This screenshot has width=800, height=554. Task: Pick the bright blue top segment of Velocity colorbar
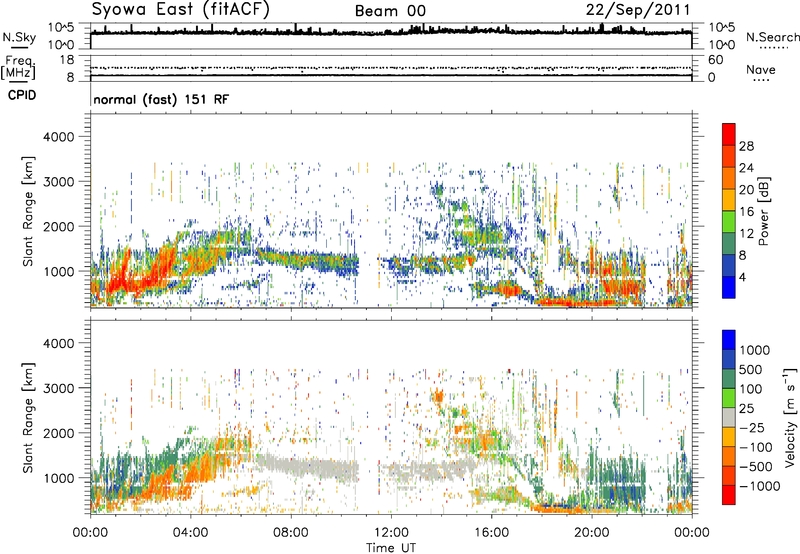729,340
